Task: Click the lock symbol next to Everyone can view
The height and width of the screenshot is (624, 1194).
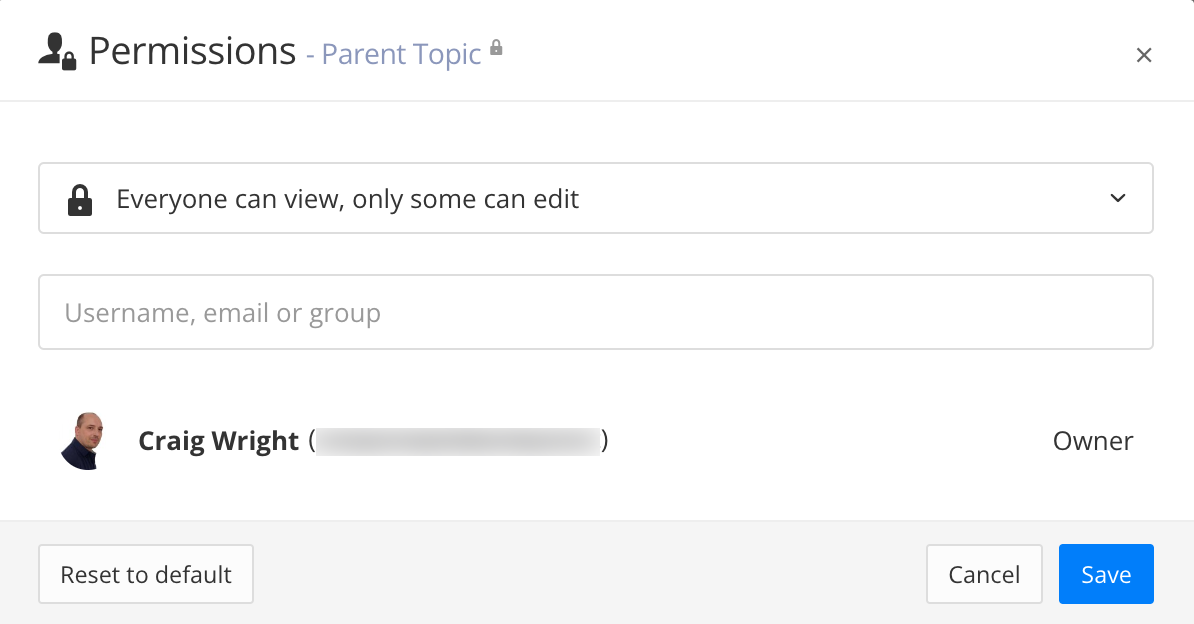Action: pyautogui.click(x=80, y=198)
